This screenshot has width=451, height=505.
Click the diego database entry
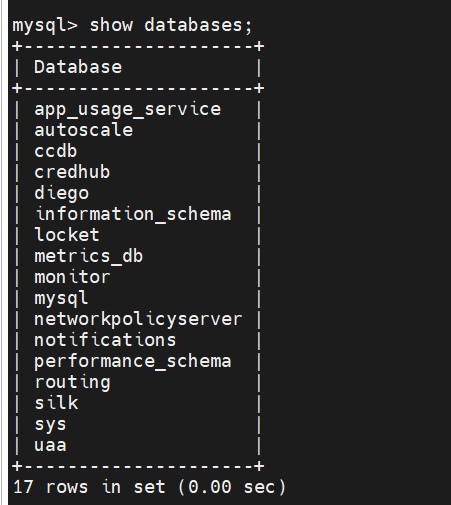(62, 193)
